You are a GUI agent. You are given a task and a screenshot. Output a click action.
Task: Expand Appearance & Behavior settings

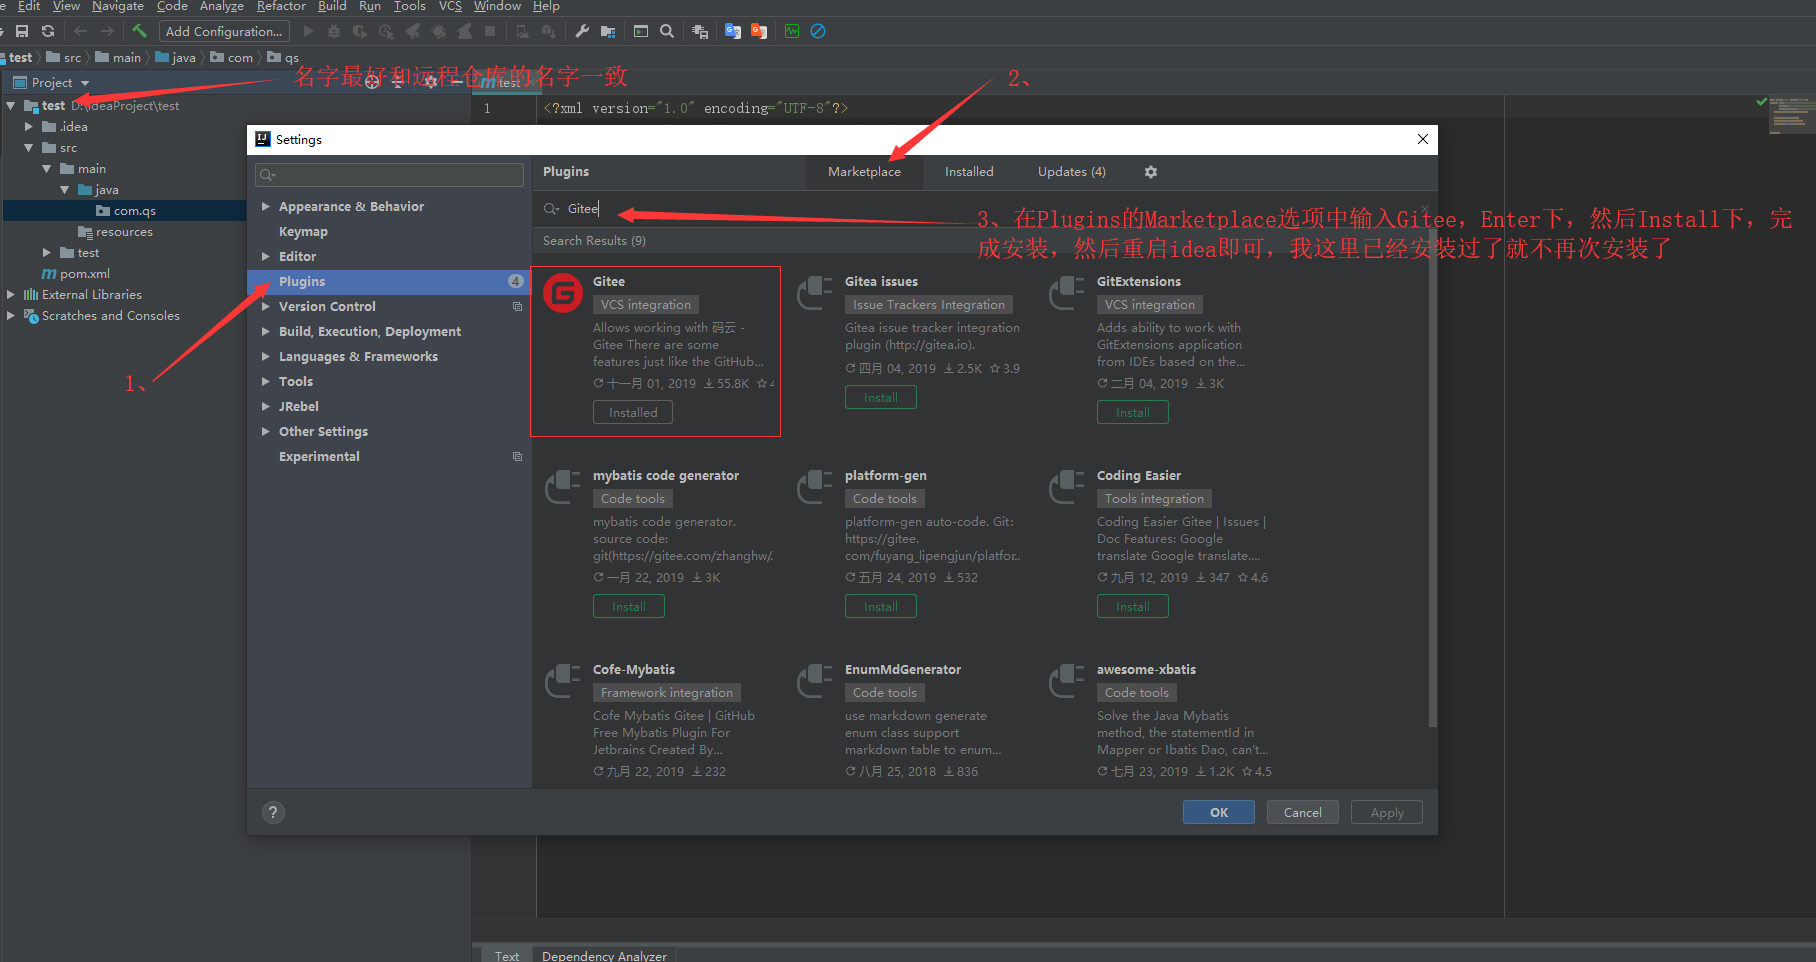266,206
